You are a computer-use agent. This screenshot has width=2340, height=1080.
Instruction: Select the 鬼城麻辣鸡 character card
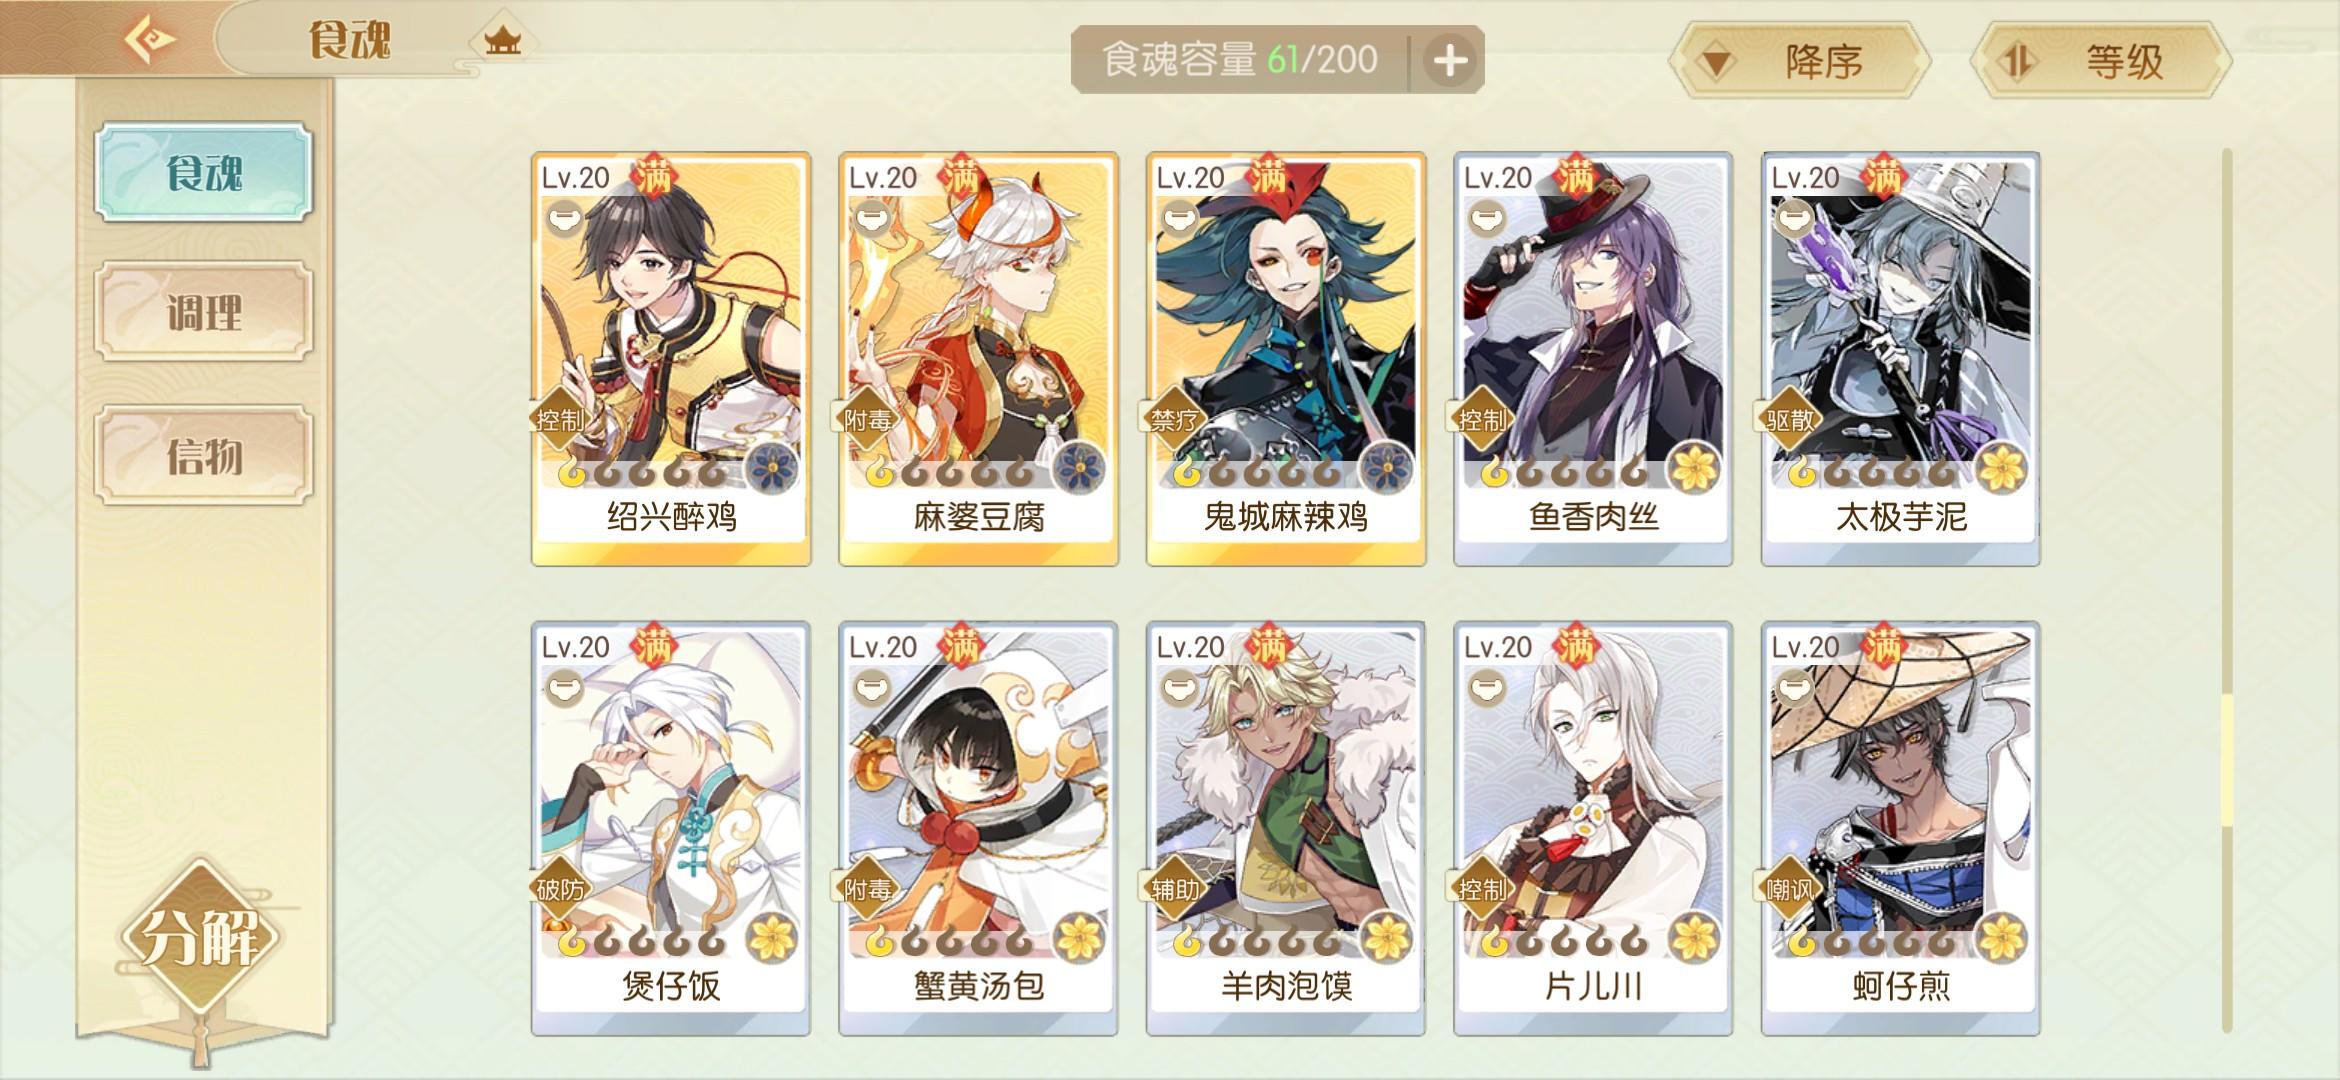point(1286,359)
